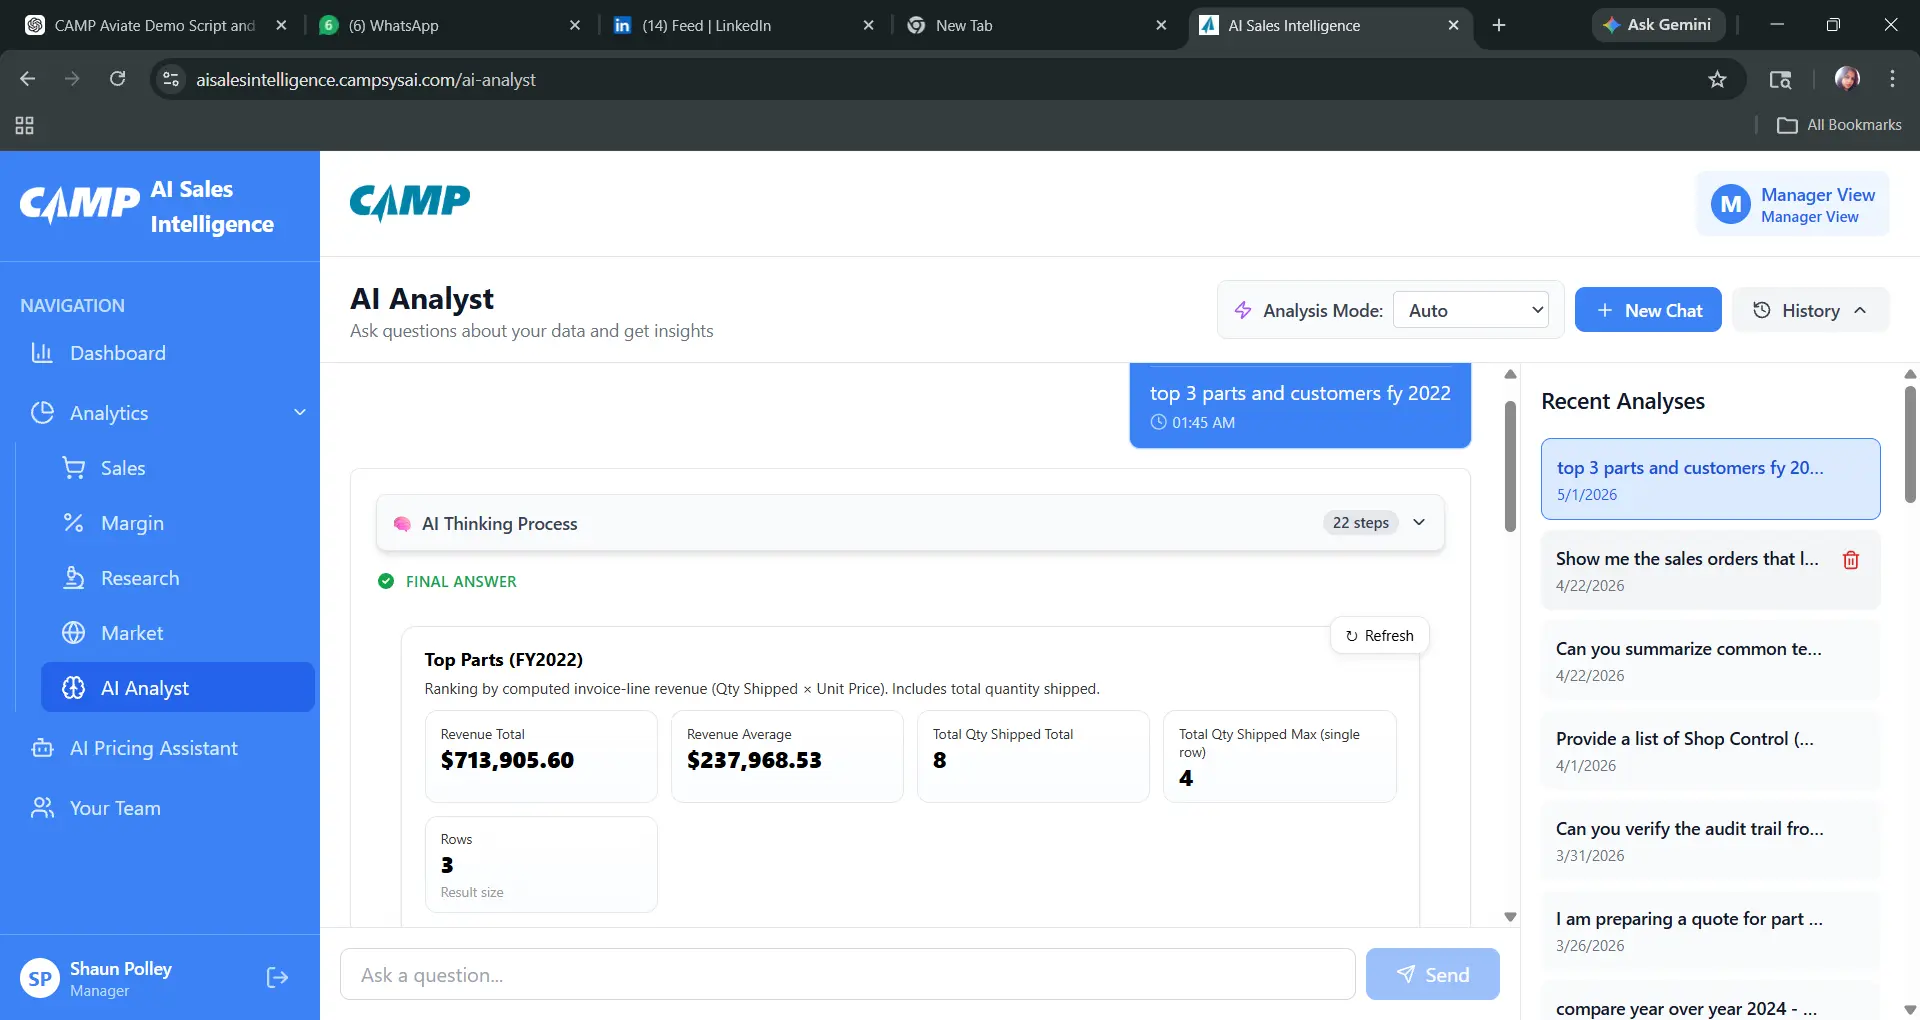Go back in browser history
This screenshot has height=1020, width=1920.
[27, 79]
